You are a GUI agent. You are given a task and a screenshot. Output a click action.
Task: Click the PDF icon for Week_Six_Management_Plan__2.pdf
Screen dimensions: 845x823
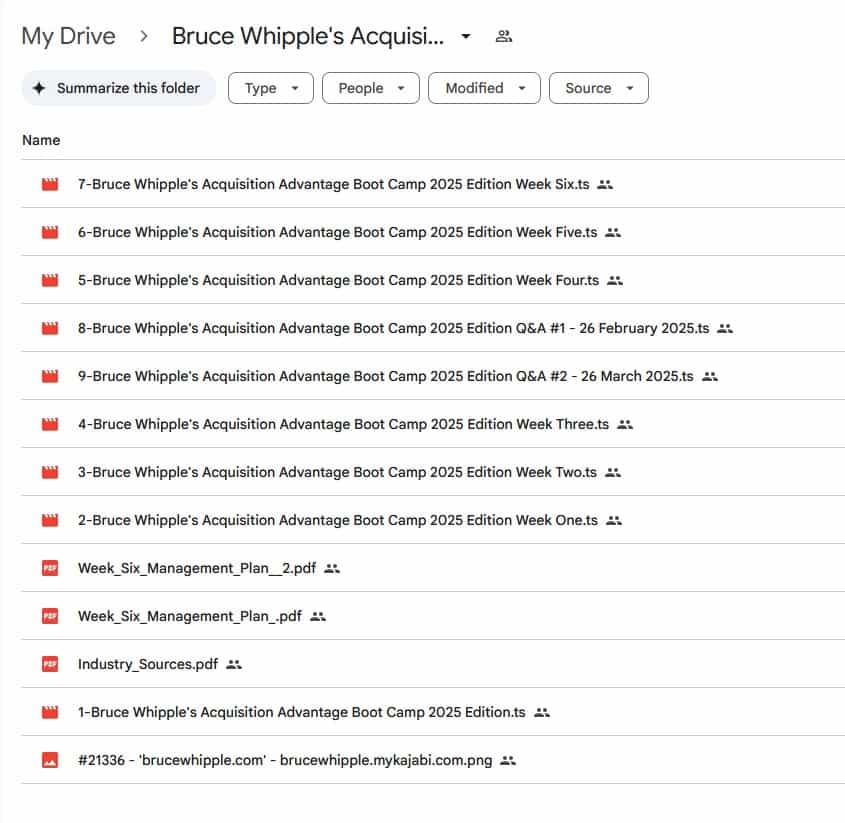(50, 568)
